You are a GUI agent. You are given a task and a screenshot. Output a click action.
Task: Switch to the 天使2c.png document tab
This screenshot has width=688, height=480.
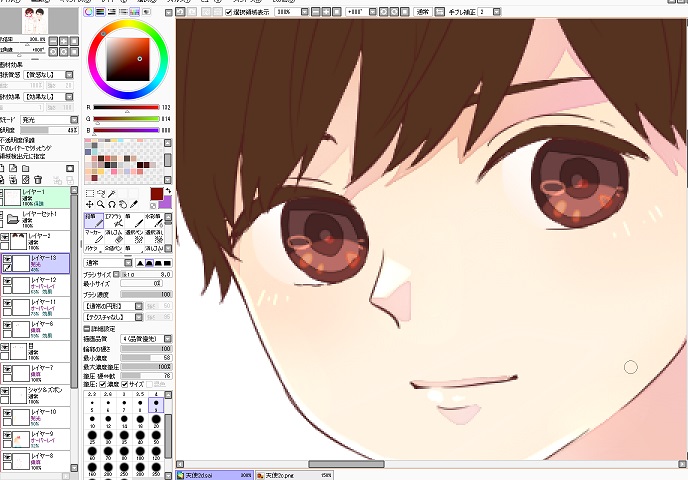pos(294,475)
